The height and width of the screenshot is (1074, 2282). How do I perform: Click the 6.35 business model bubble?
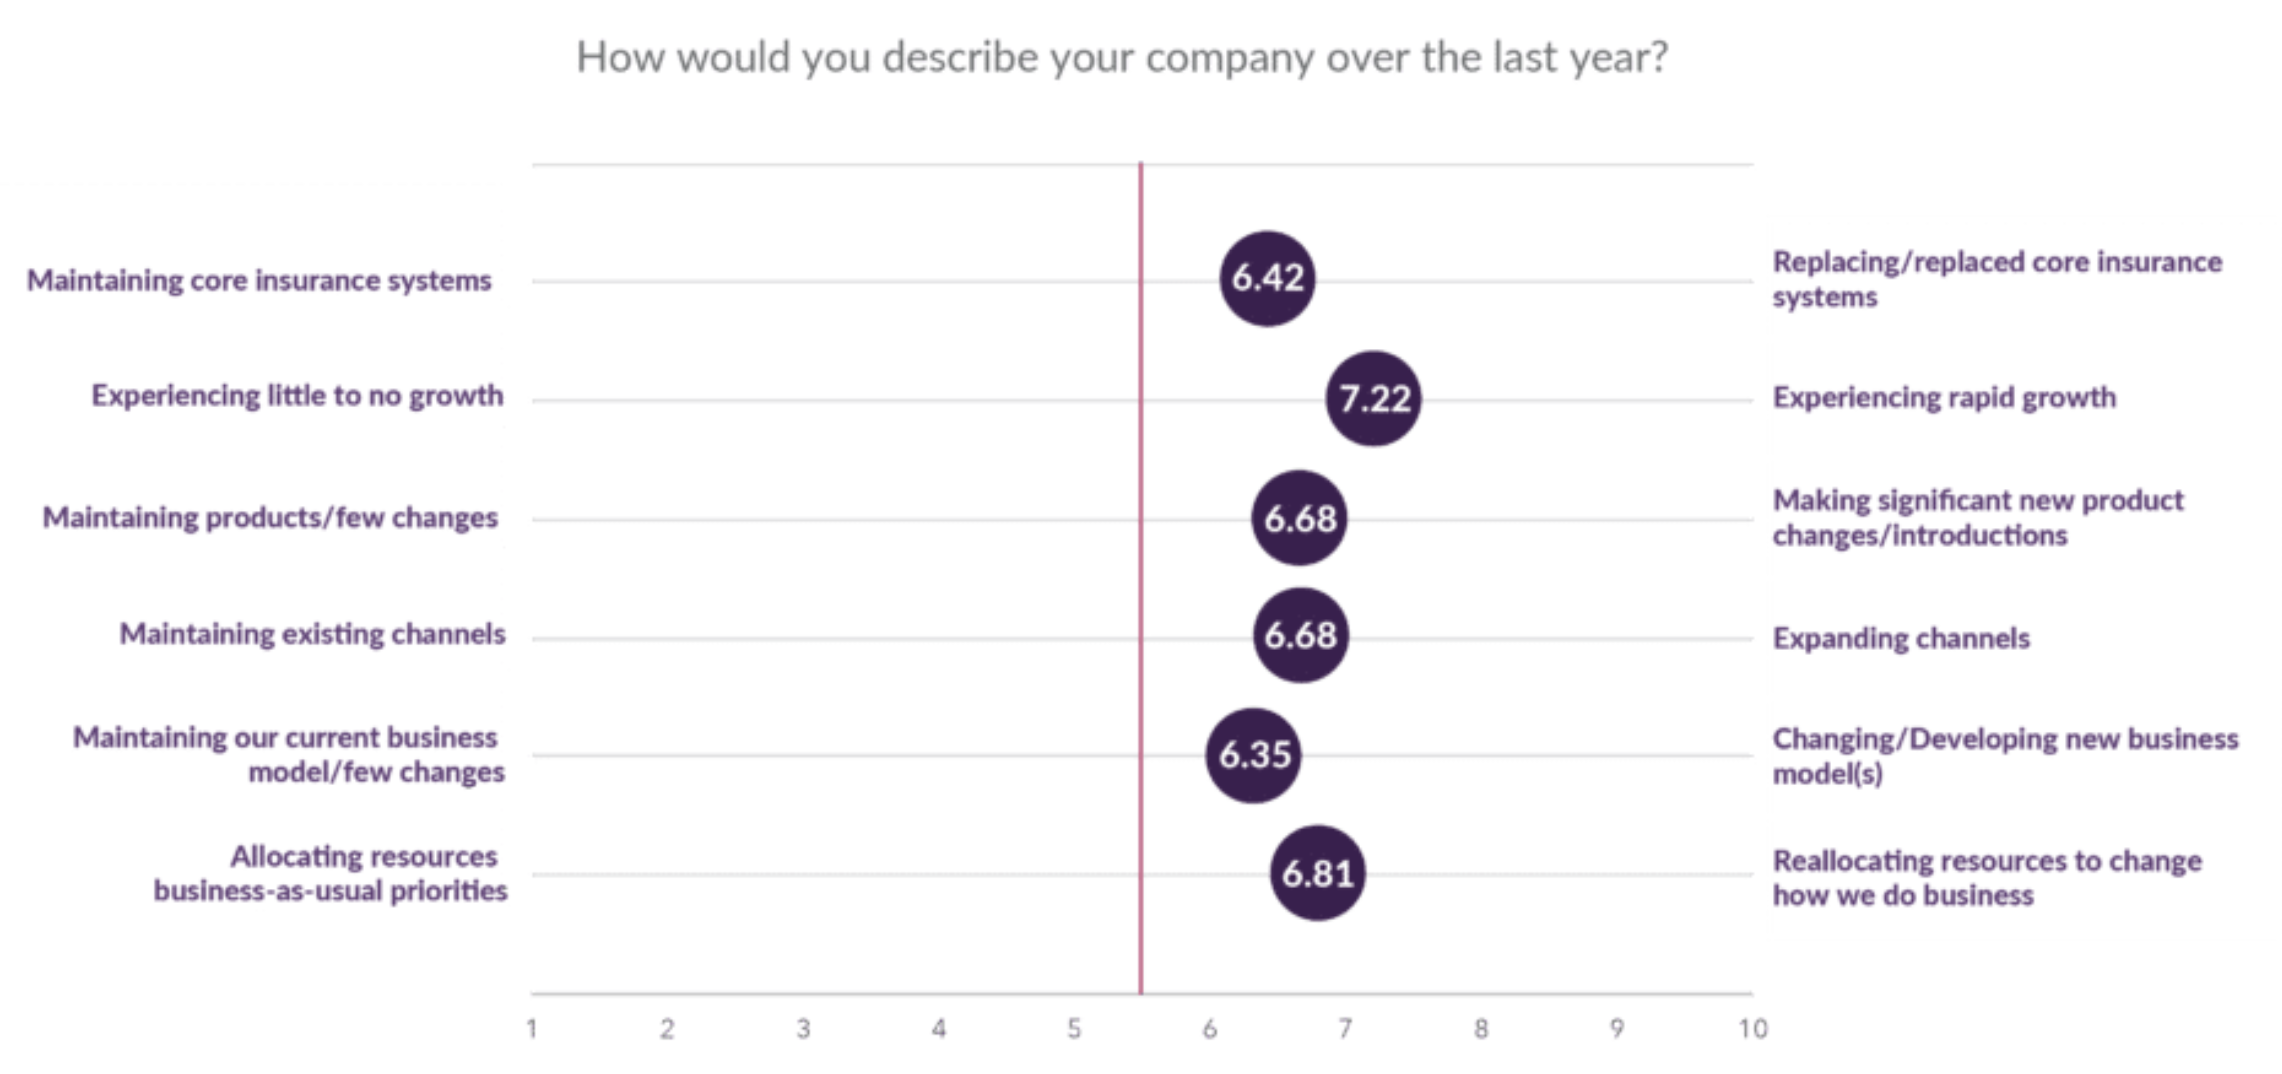[1254, 755]
